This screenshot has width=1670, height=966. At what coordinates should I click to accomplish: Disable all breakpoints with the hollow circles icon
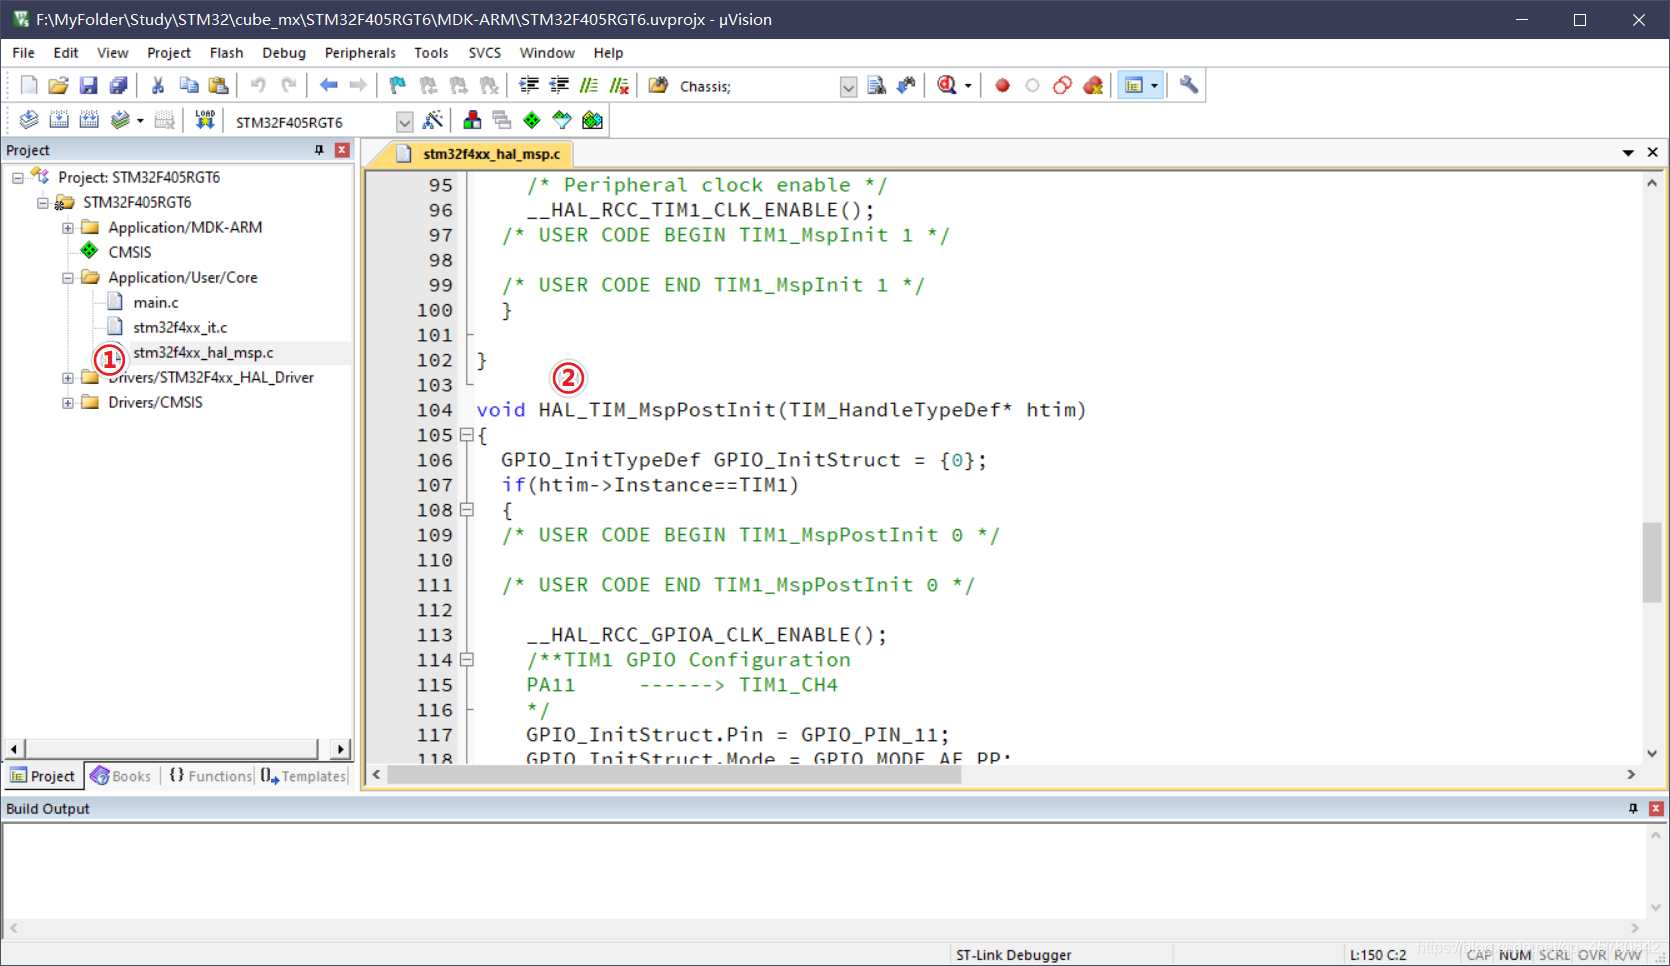[1063, 86]
